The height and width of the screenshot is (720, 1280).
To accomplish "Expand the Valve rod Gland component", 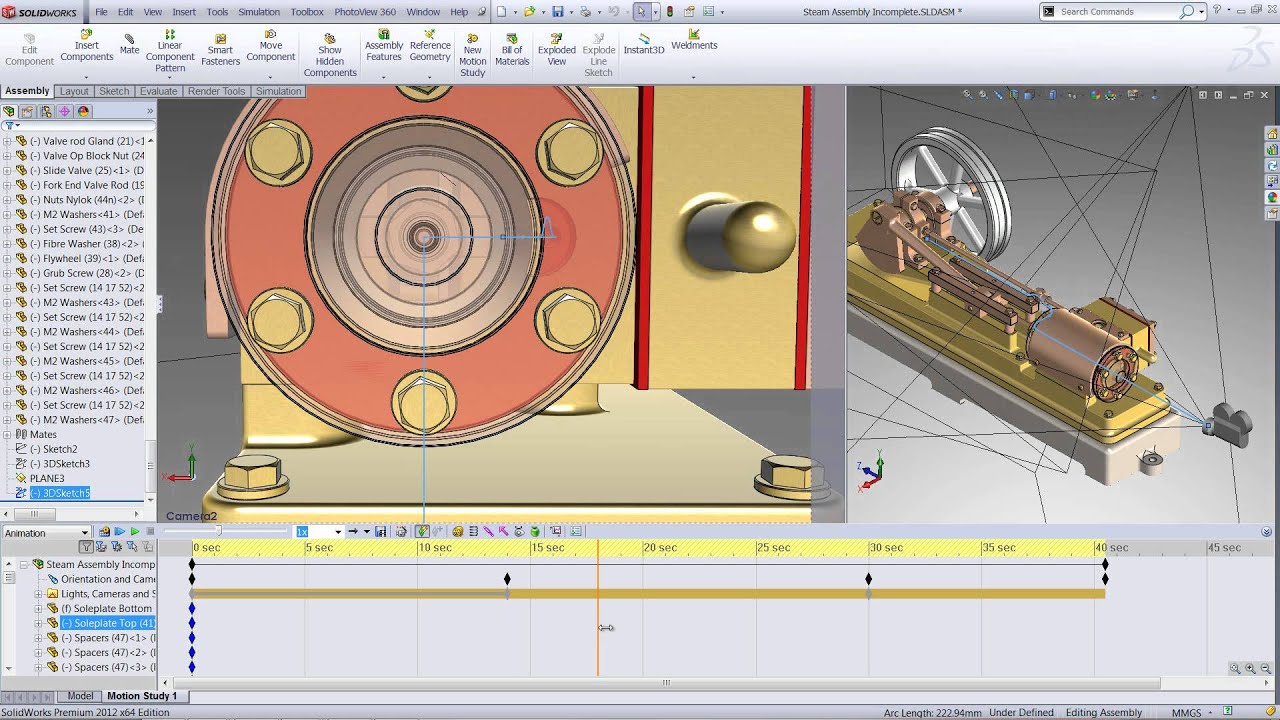I will click(7, 141).
